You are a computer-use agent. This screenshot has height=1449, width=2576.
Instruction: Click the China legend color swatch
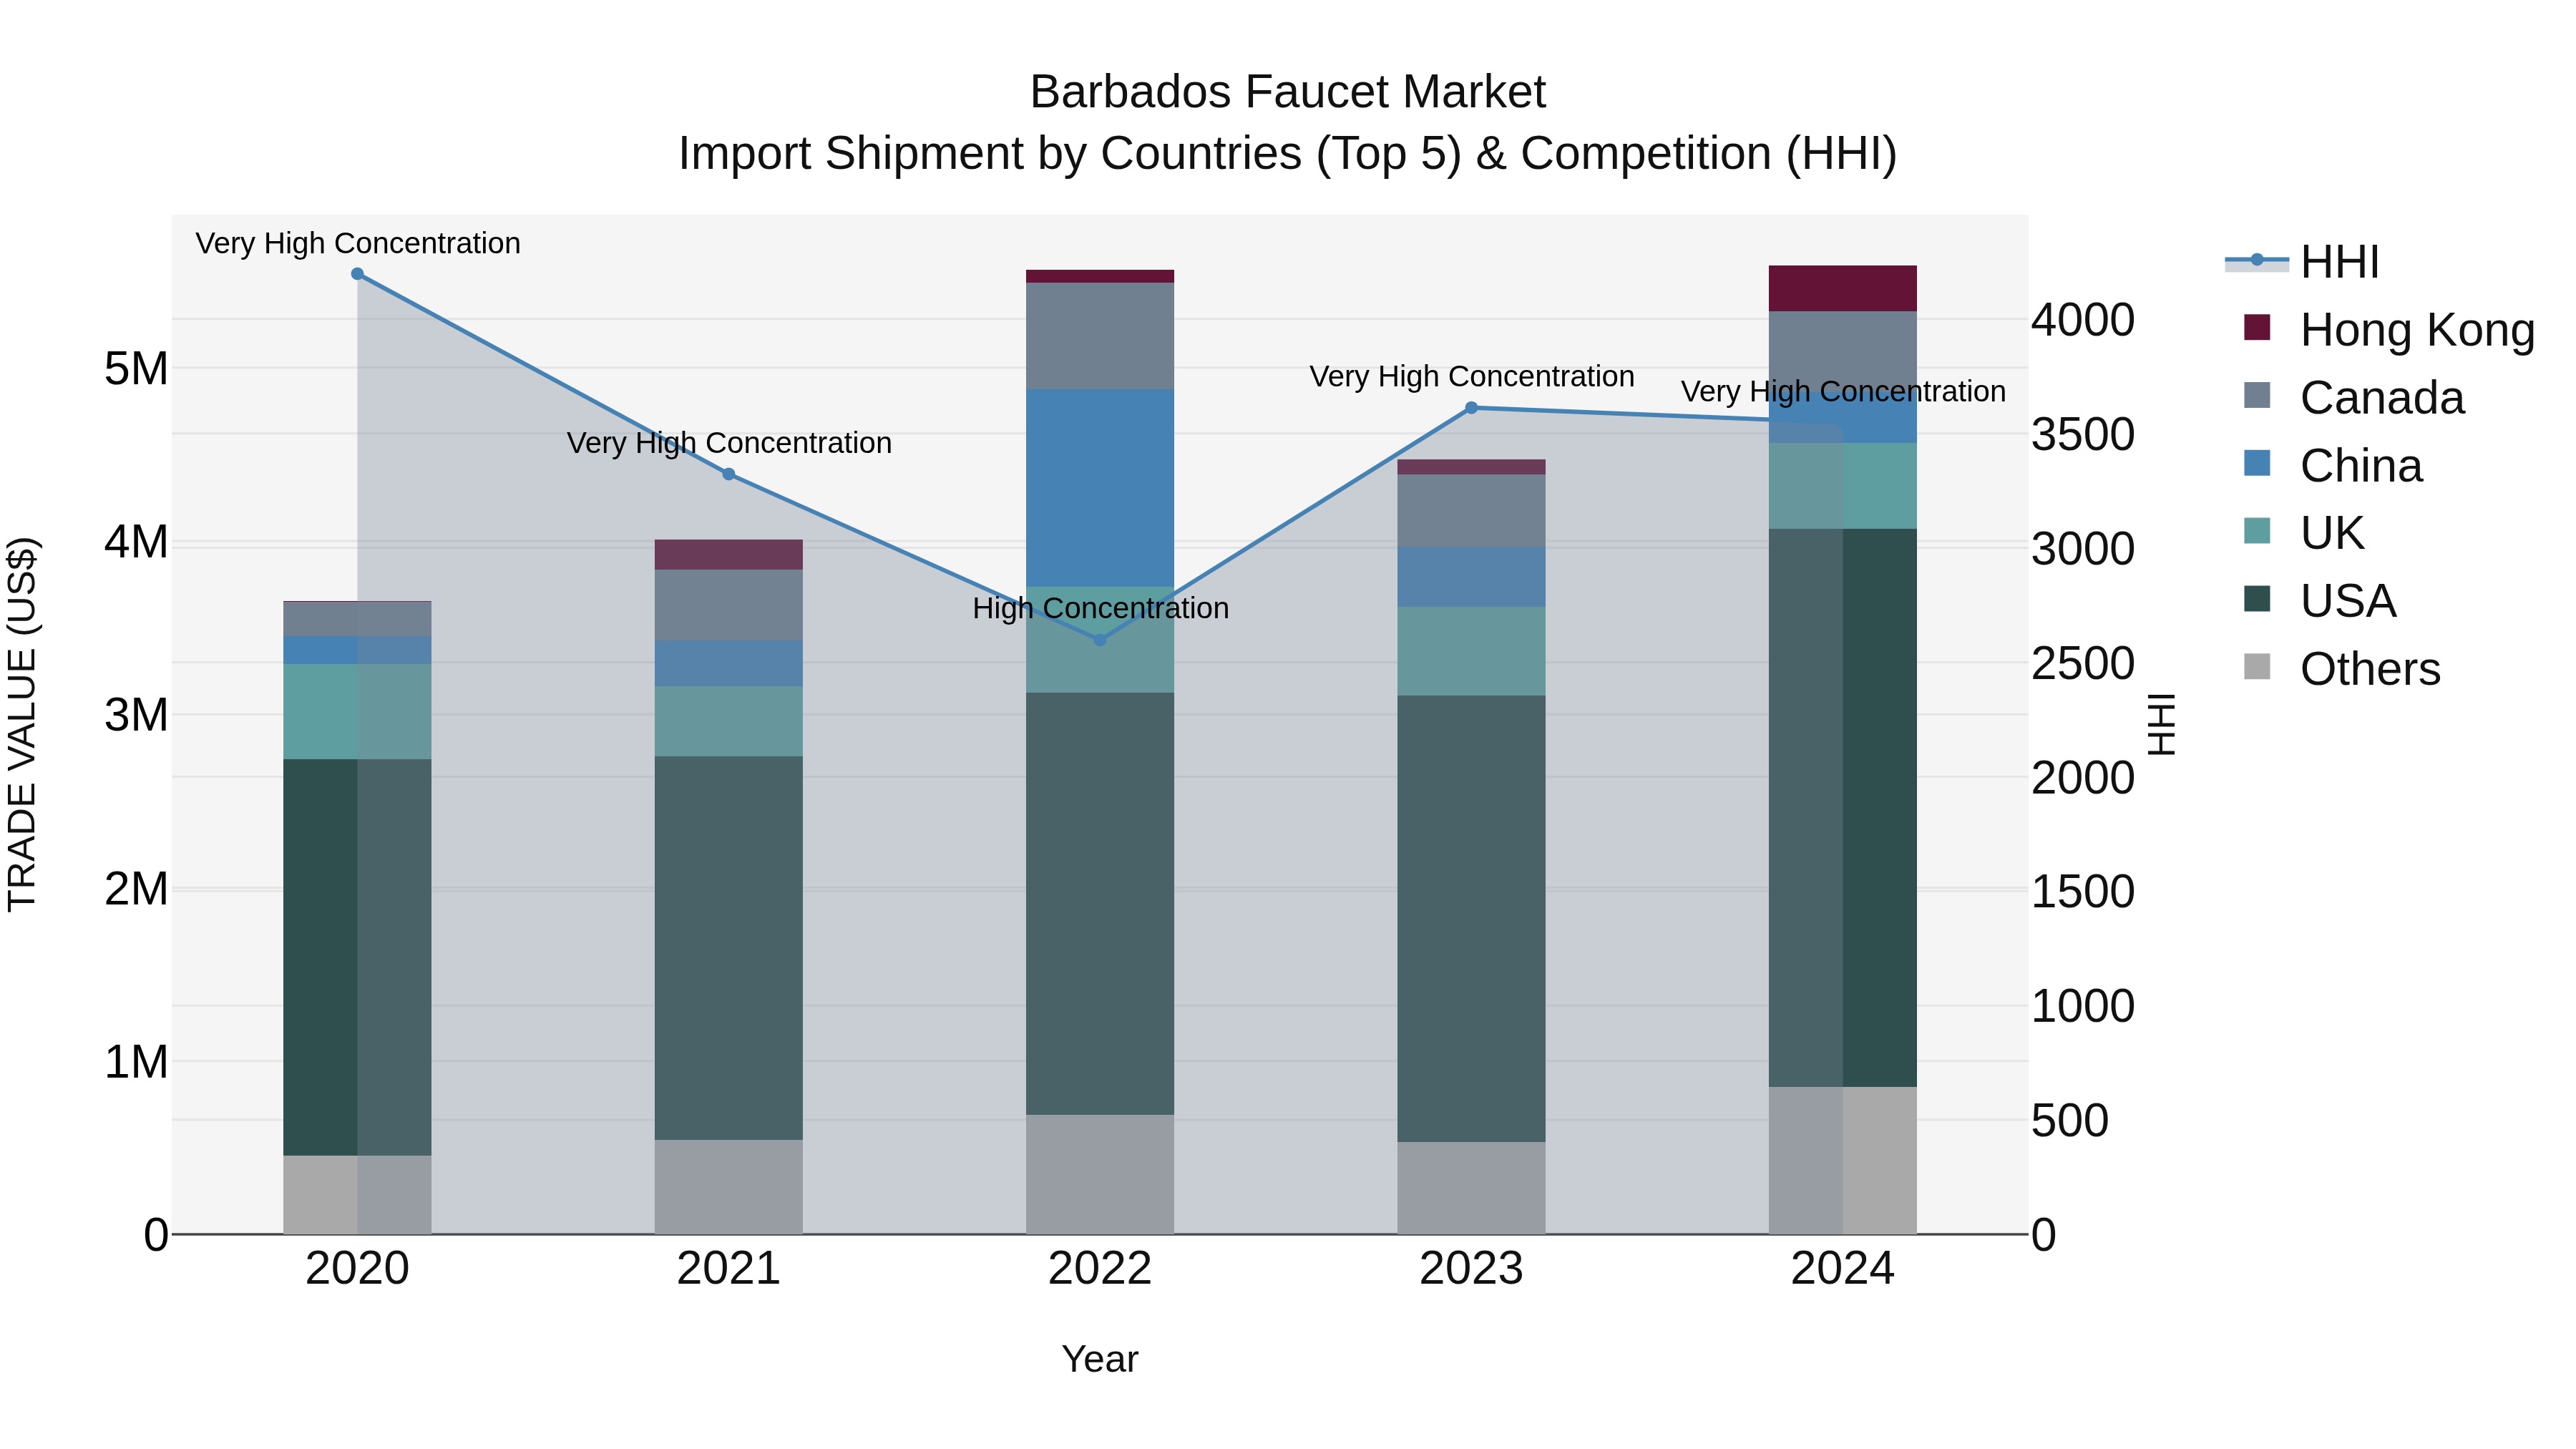click(x=2257, y=463)
